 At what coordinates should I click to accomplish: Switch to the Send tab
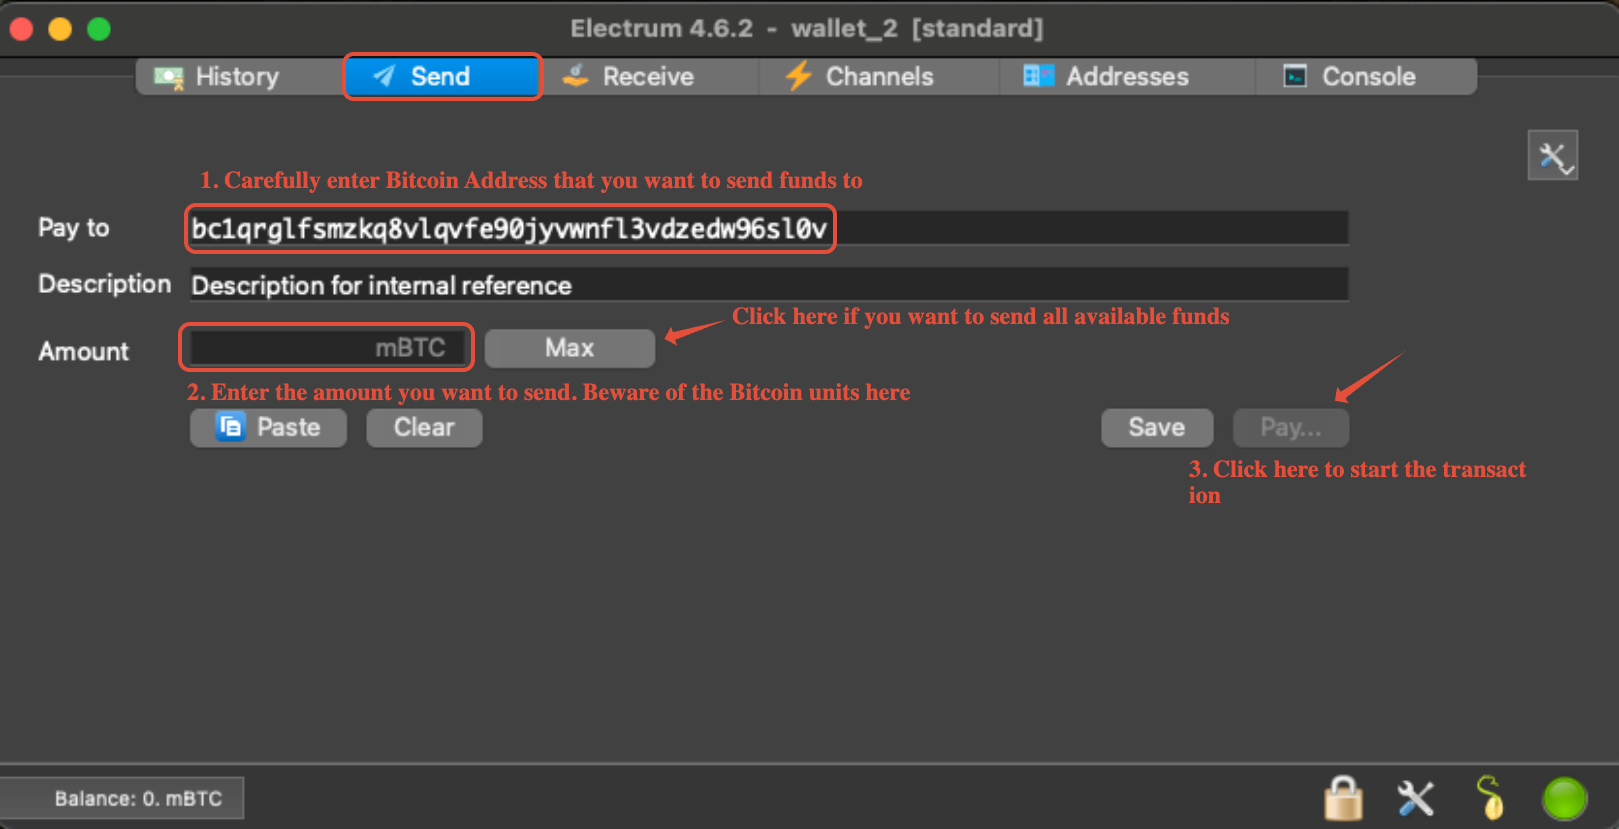[442, 77]
